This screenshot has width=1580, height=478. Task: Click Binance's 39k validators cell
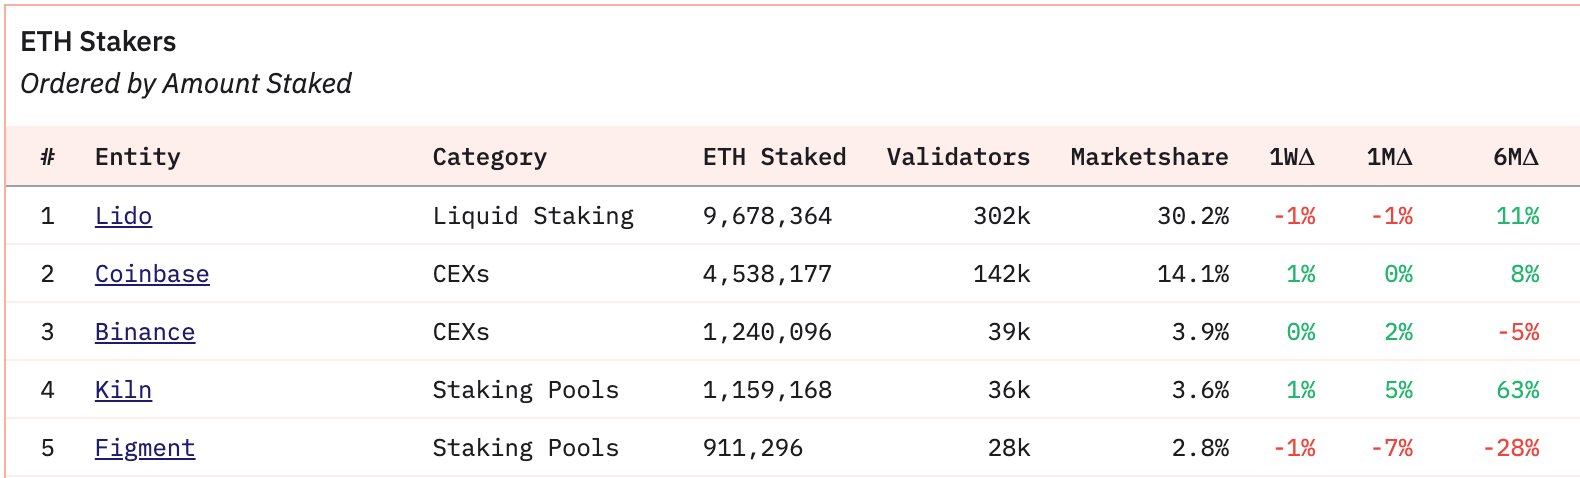pyautogui.click(x=1009, y=332)
